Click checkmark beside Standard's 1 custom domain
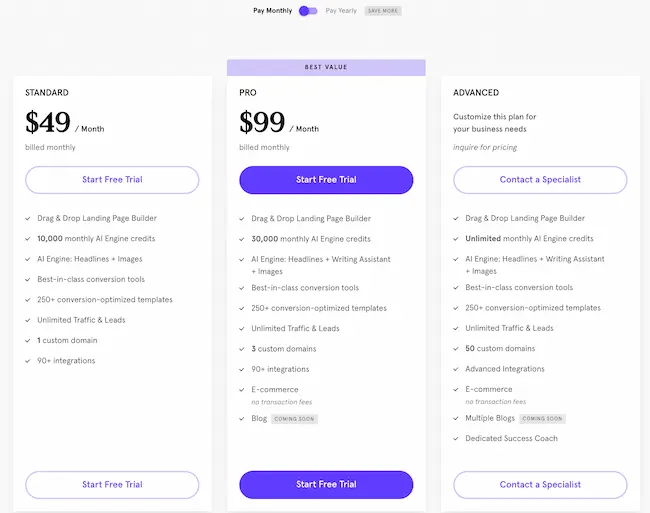The height and width of the screenshot is (513, 650). click(x=28, y=341)
